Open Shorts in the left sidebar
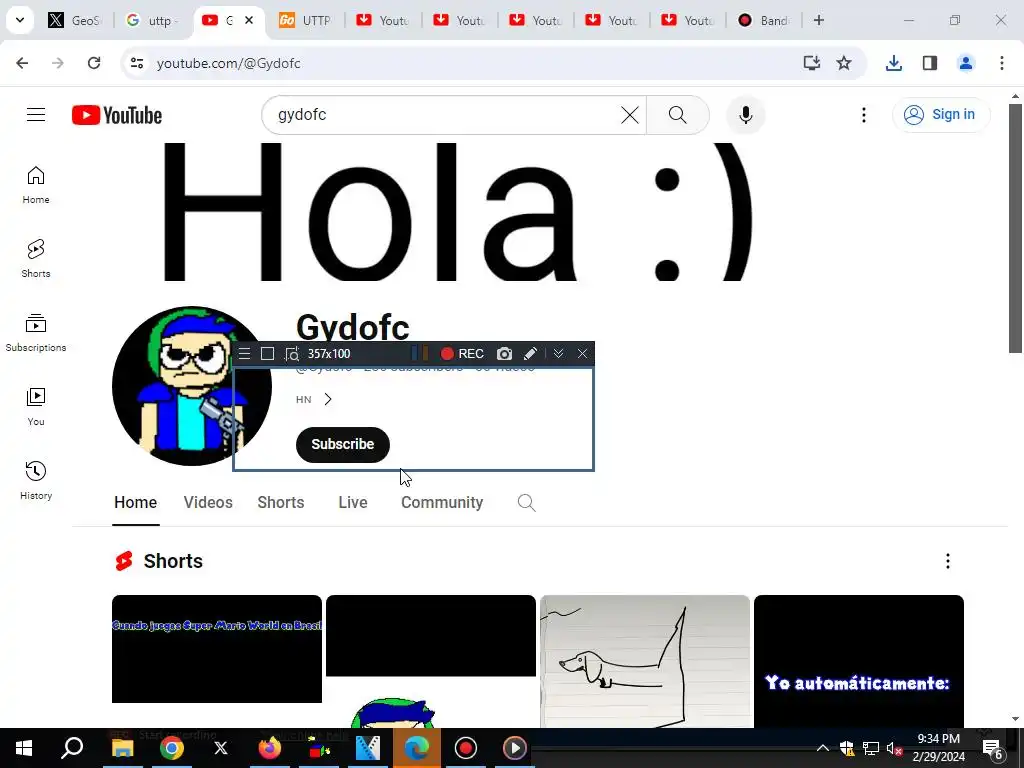This screenshot has width=1024, height=768. pos(36,259)
